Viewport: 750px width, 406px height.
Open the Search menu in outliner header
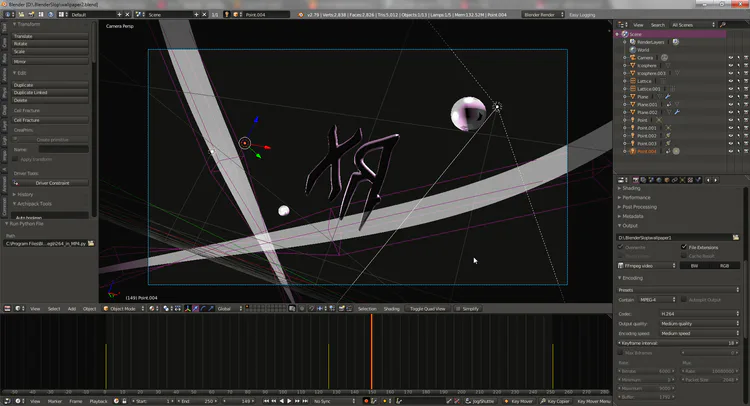658,25
